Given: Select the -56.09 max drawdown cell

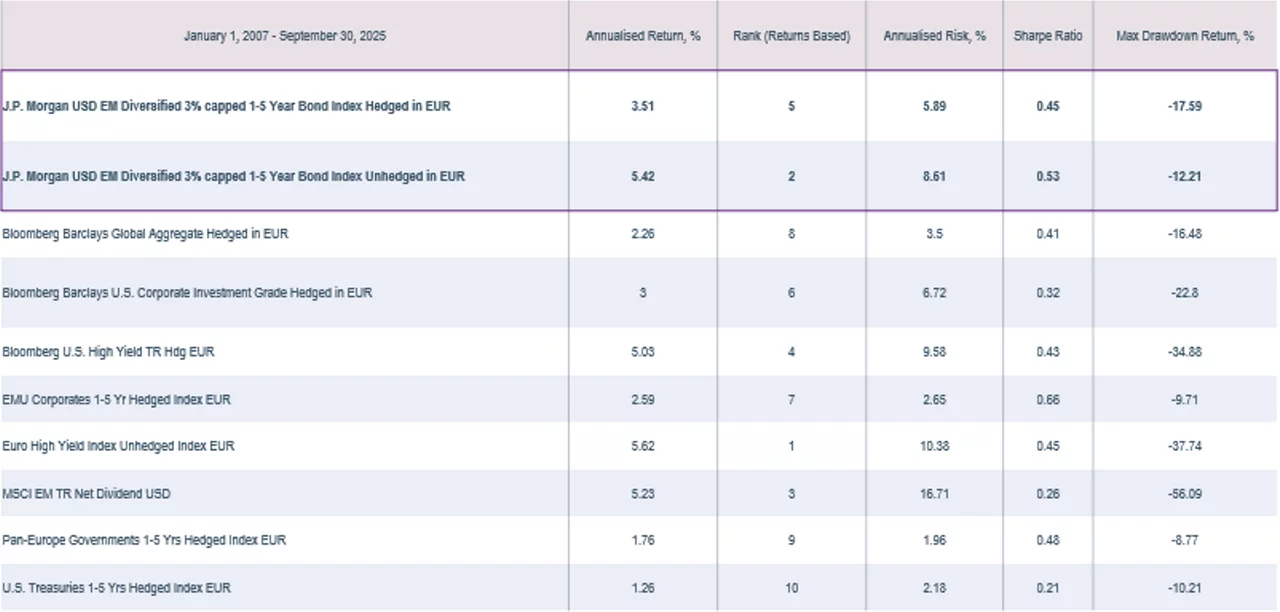Looking at the screenshot, I should tap(1185, 494).
